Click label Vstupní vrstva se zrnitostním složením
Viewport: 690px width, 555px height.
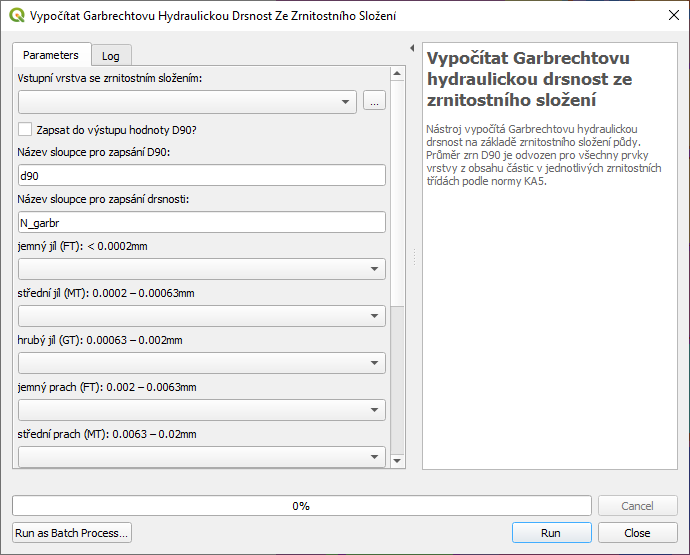tap(110, 78)
